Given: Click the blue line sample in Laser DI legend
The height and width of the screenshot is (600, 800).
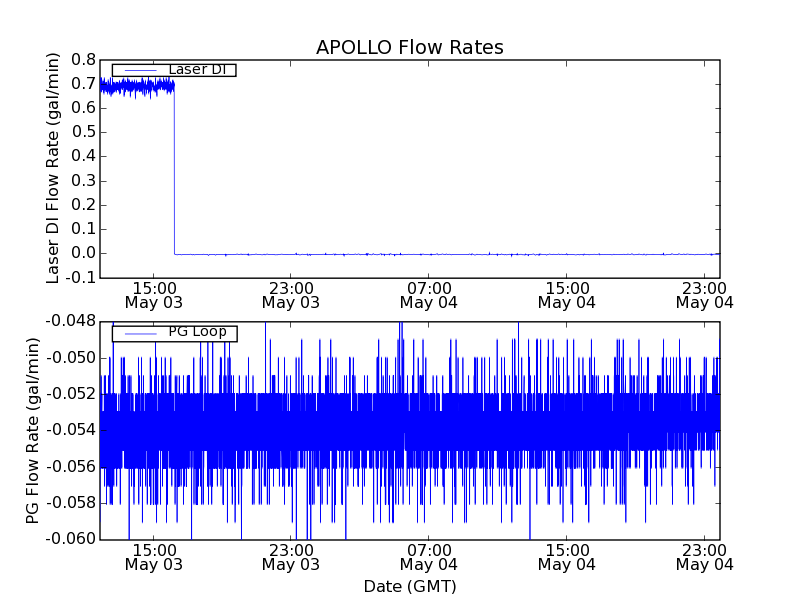Looking at the screenshot, I should [139, 70].
